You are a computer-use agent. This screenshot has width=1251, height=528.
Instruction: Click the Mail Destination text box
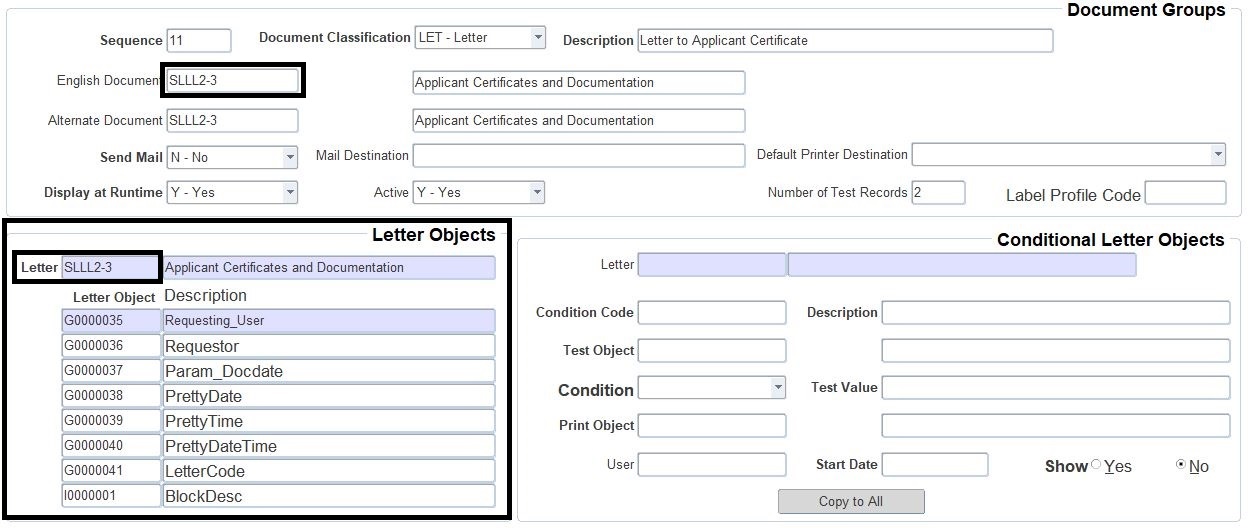tap(579, 156)
